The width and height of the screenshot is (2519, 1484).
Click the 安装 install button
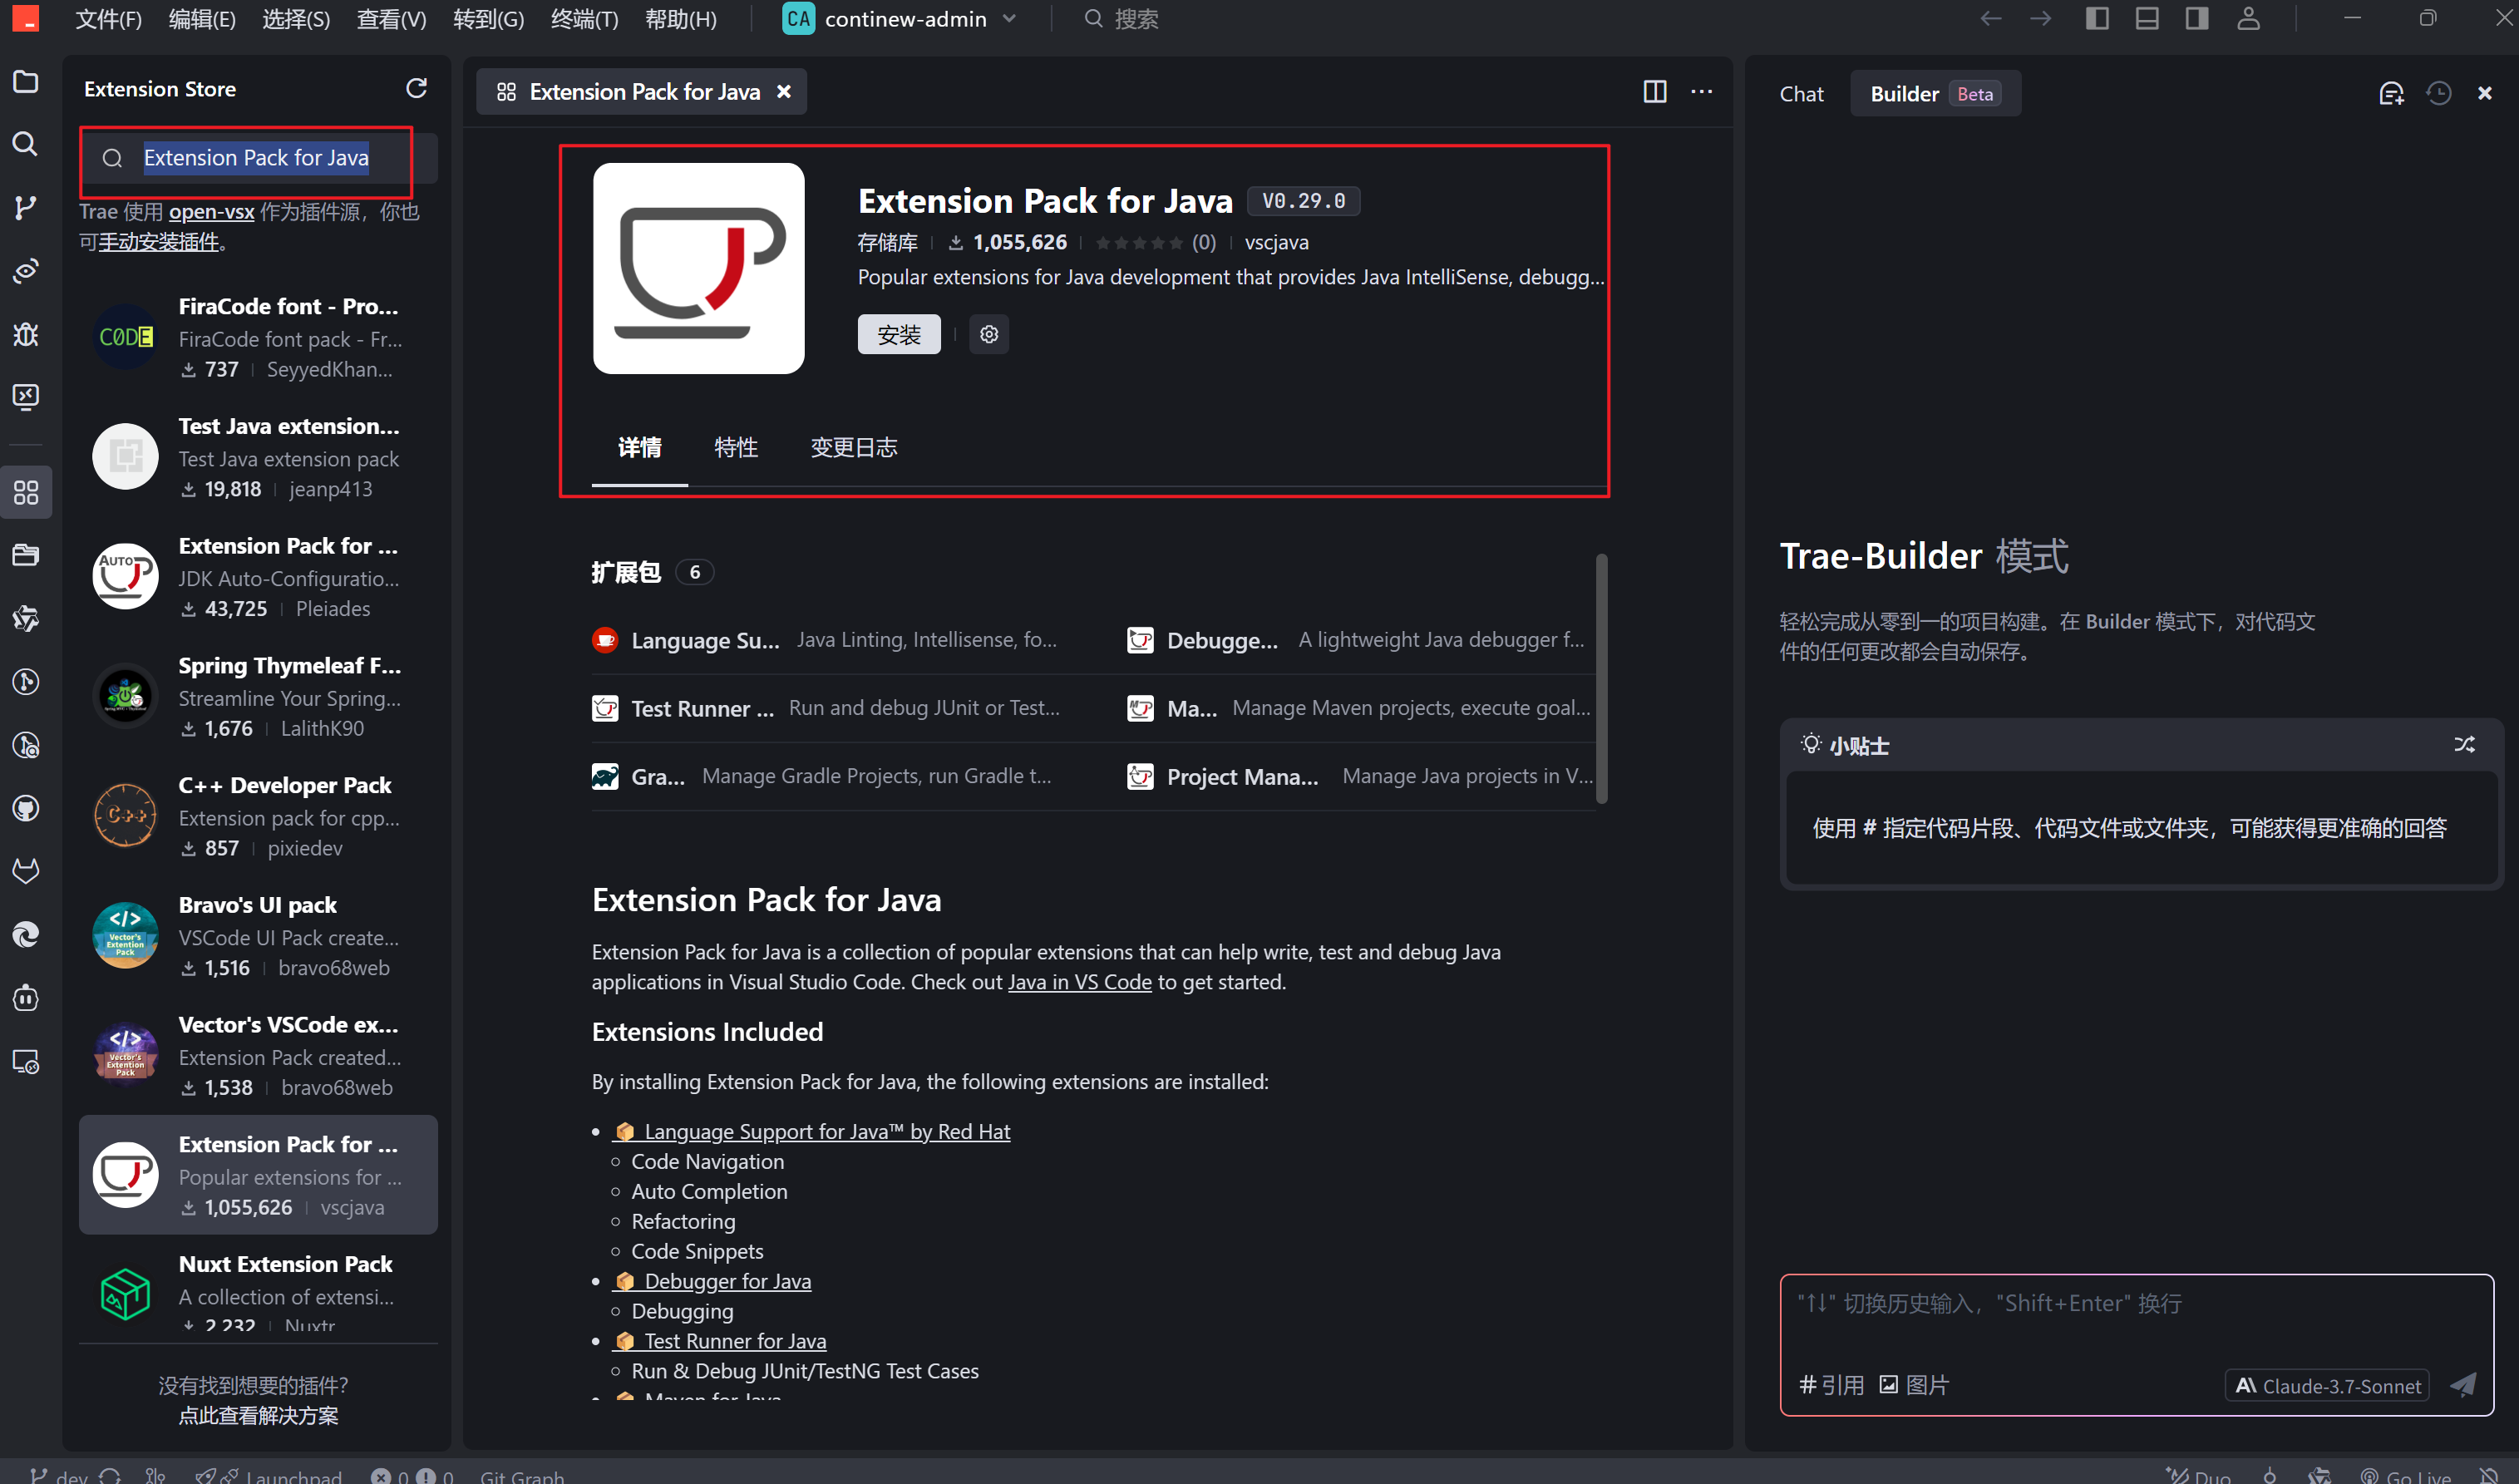pyautogui.click(x=898, y=335)
